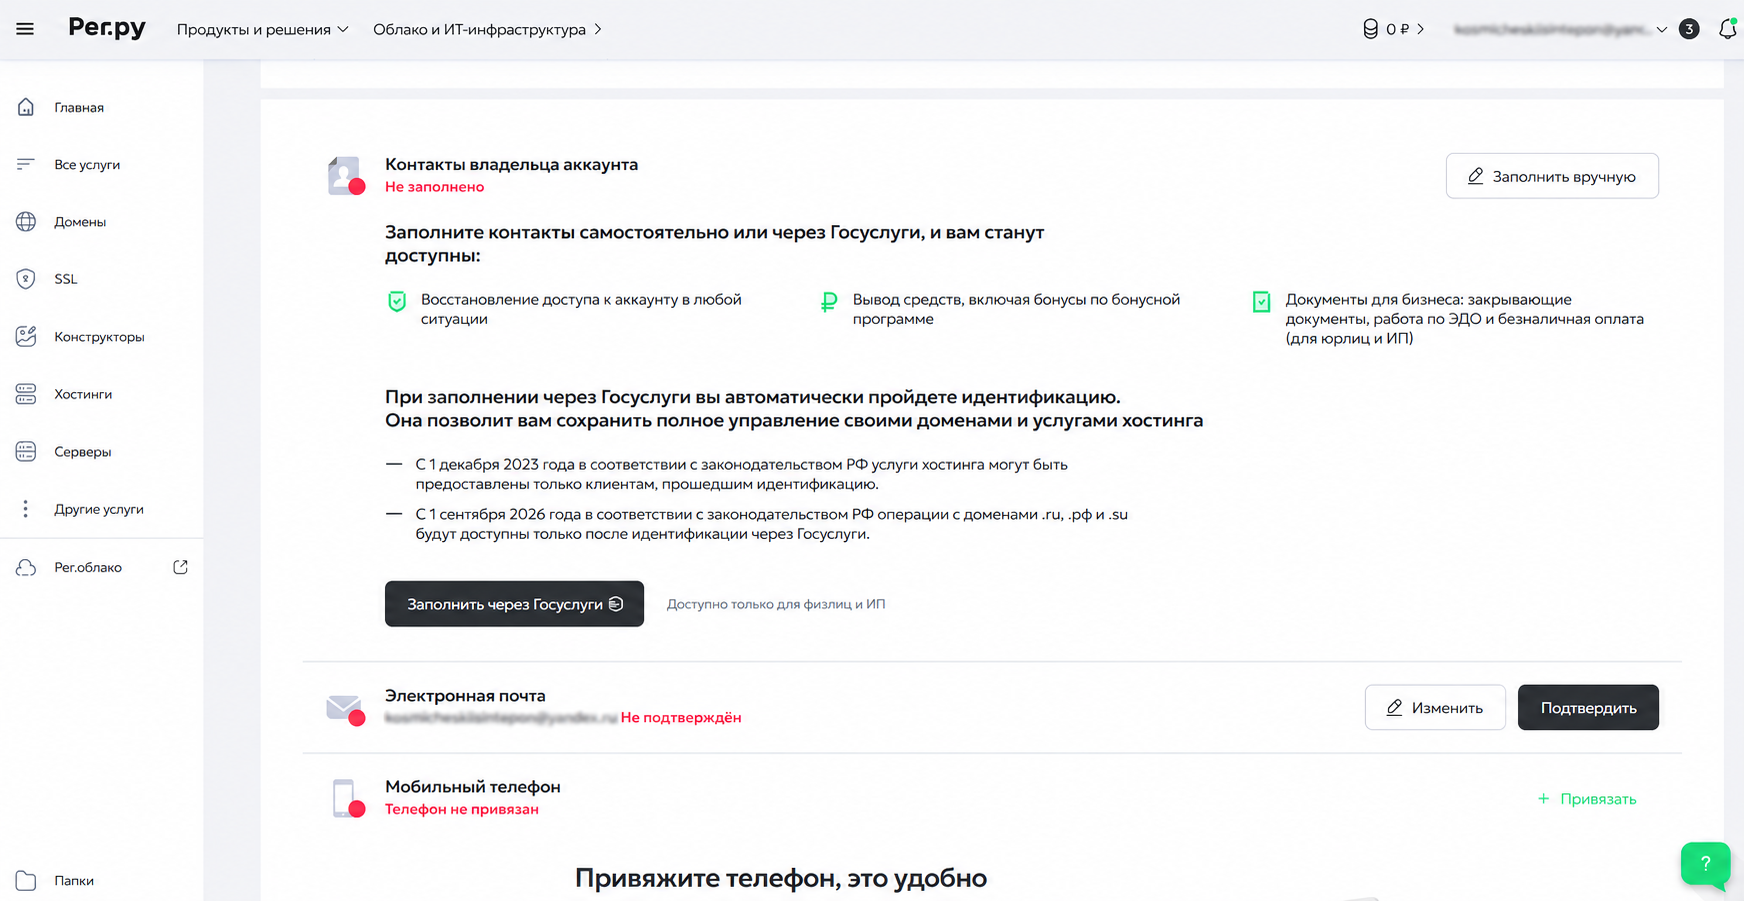
Task: Click the account owner contacts avatar icon
Action: coord(346,176)
